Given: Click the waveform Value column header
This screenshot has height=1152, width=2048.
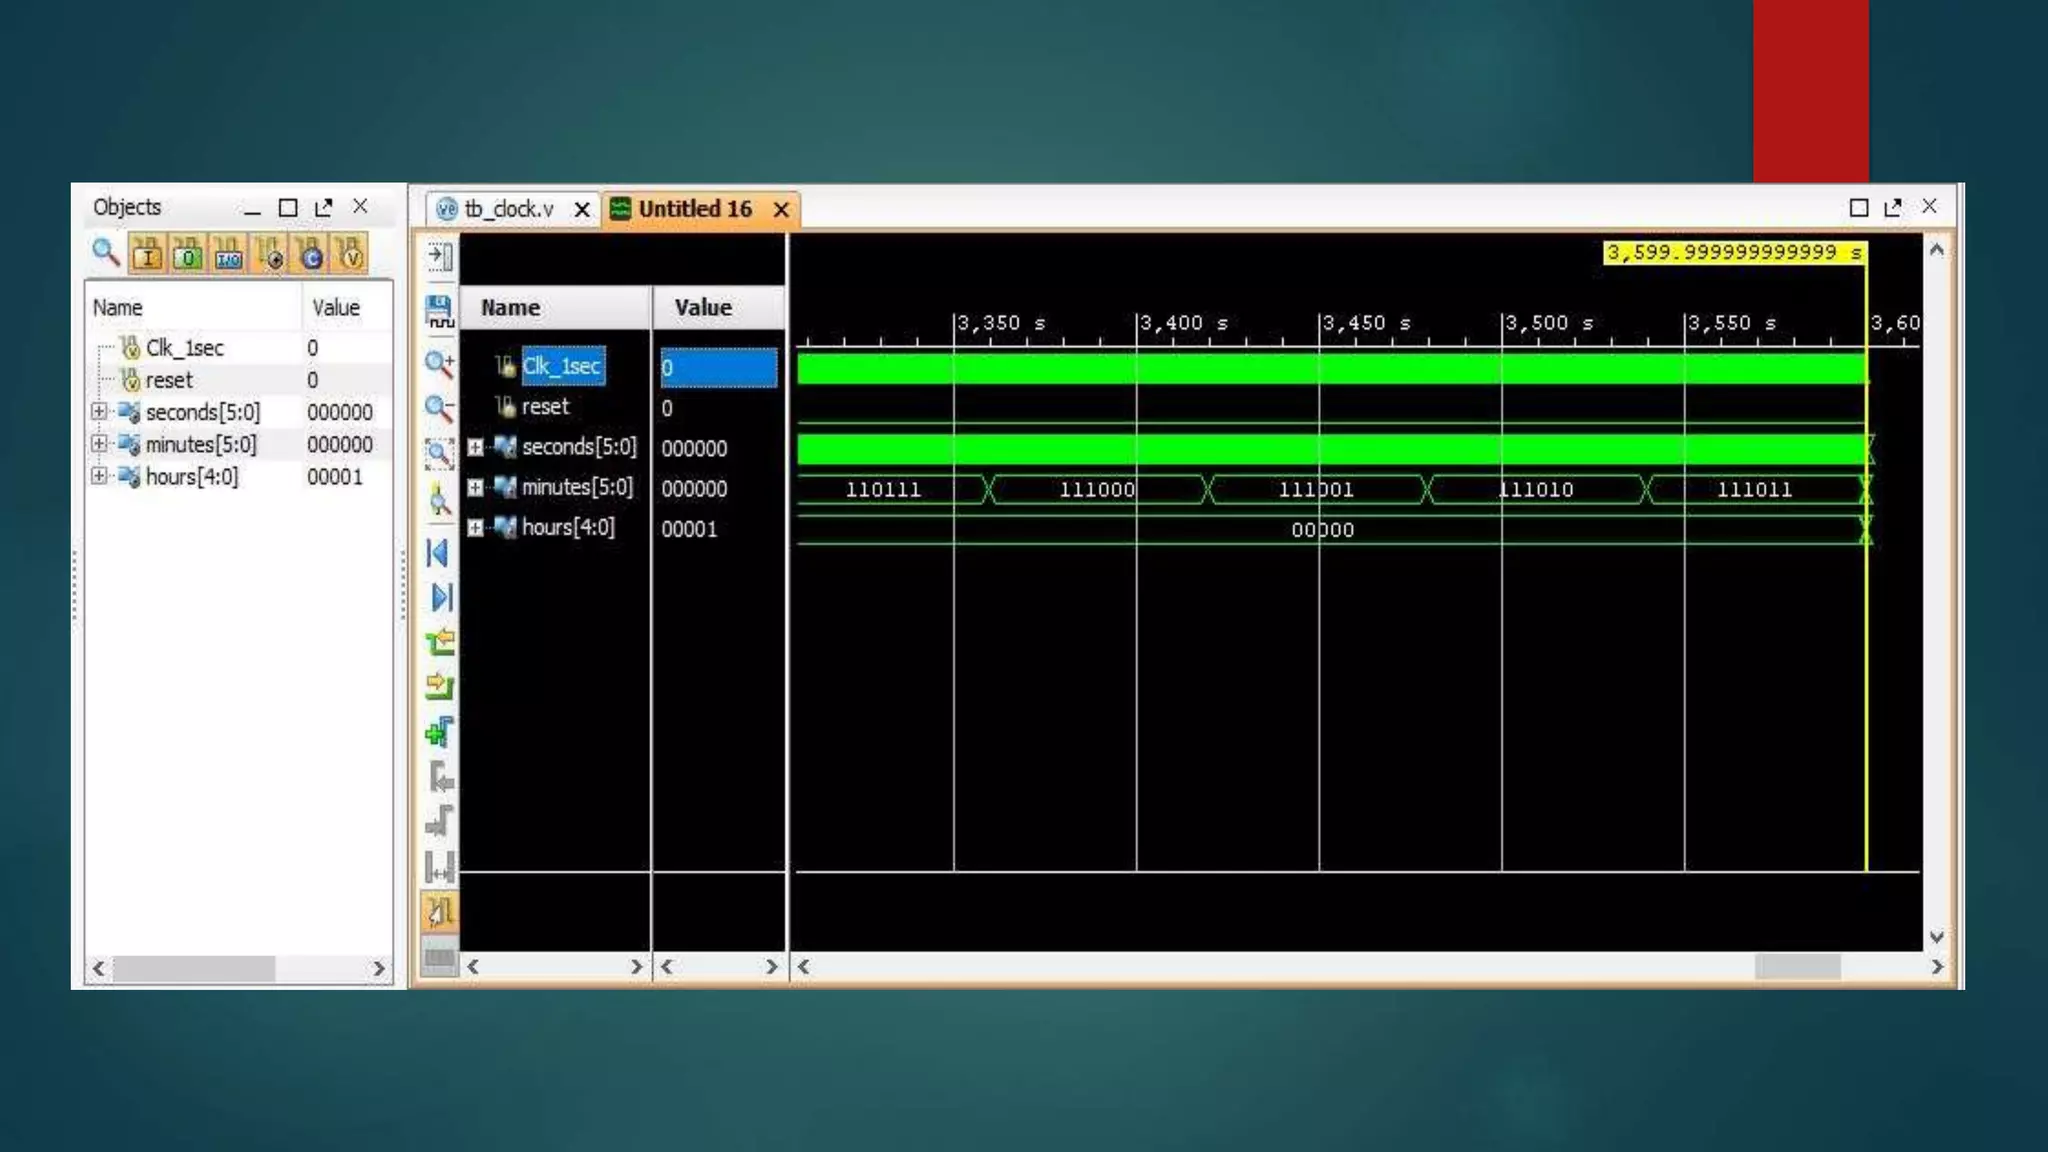Looking at the screenshot, I should [719, 308].
